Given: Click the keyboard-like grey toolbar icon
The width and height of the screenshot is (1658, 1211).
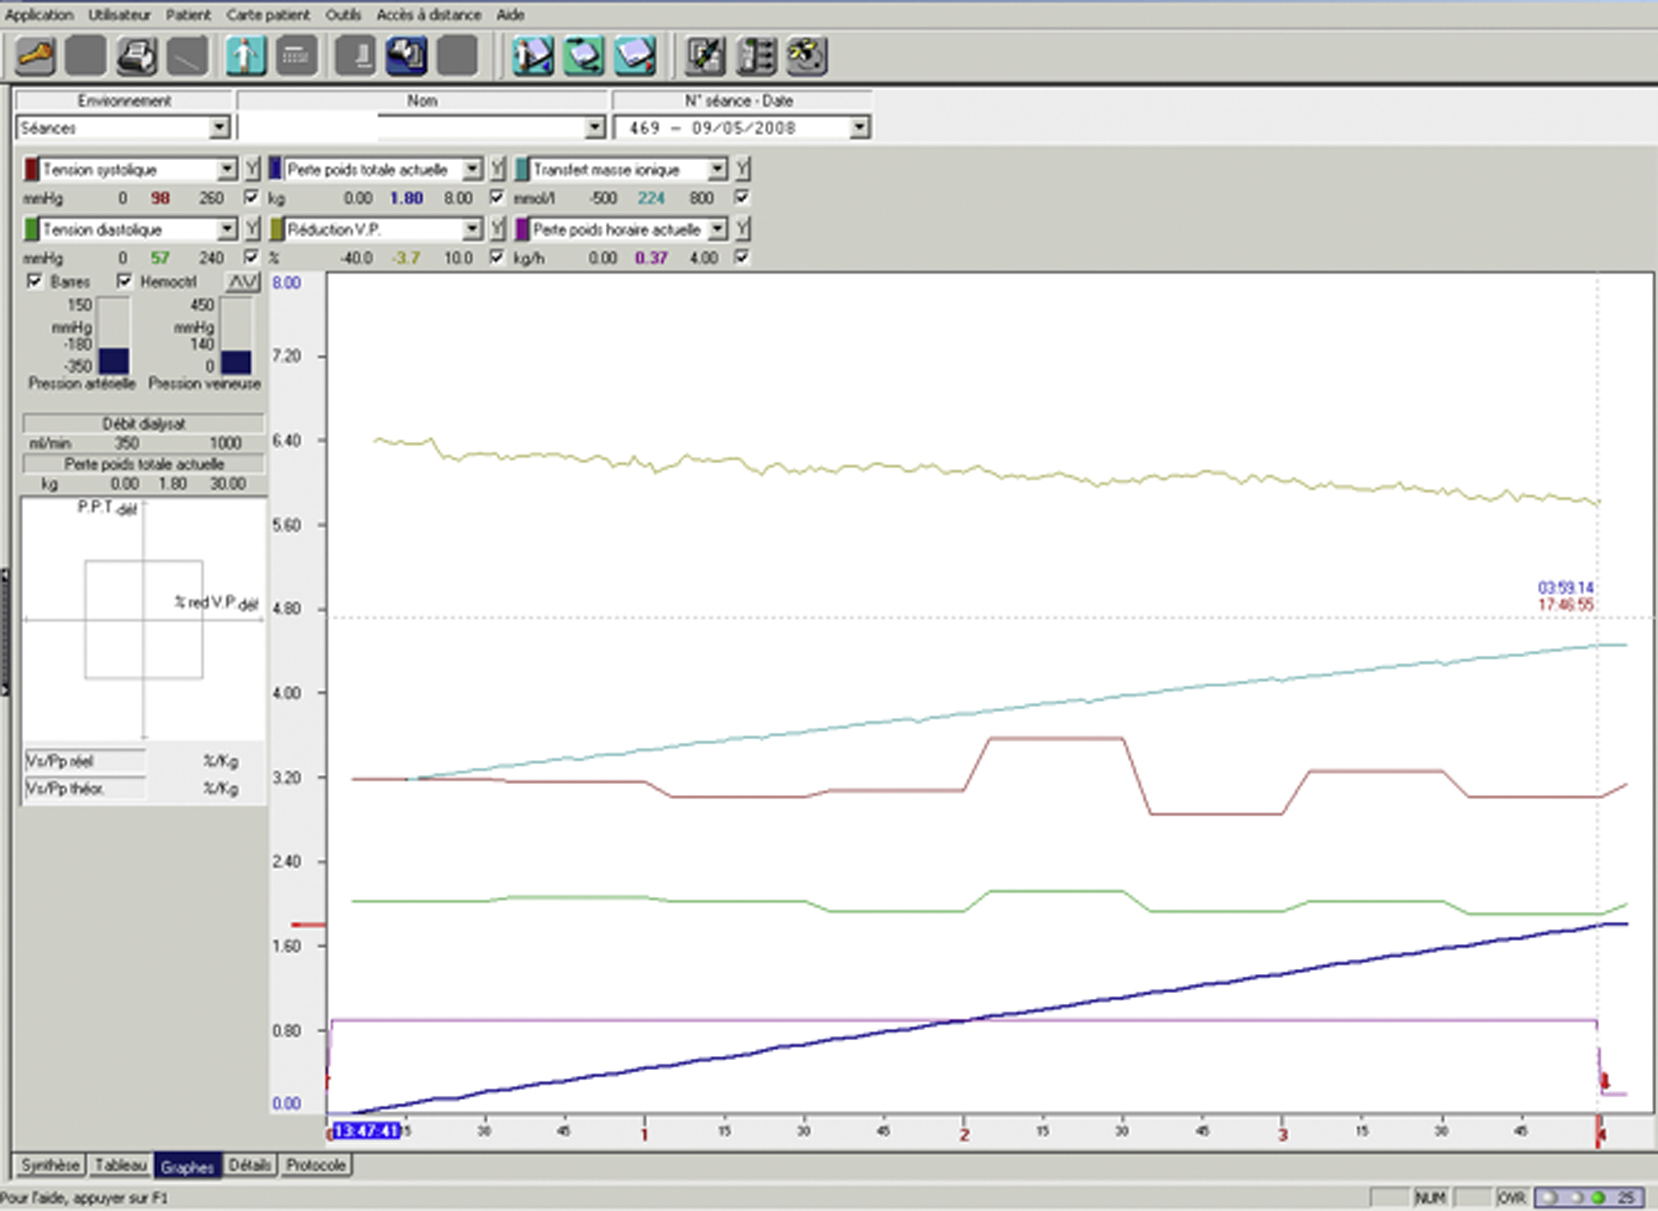Looking at the screenshot, I should click(x=296, y=56).
